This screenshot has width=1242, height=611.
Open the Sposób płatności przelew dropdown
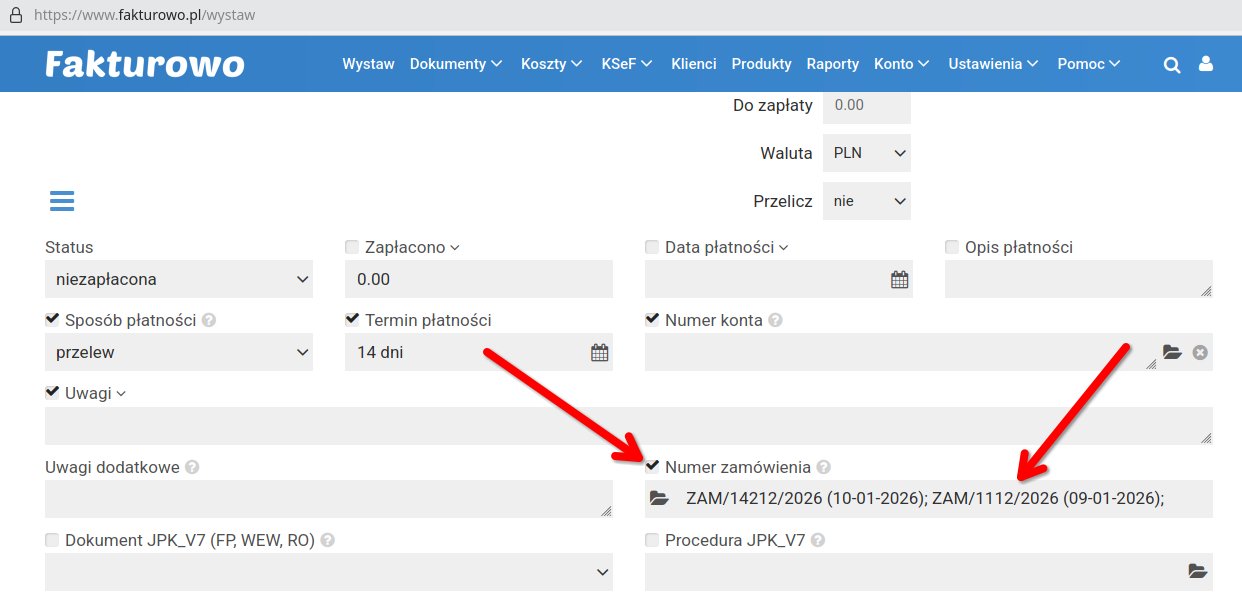[178, 352]
